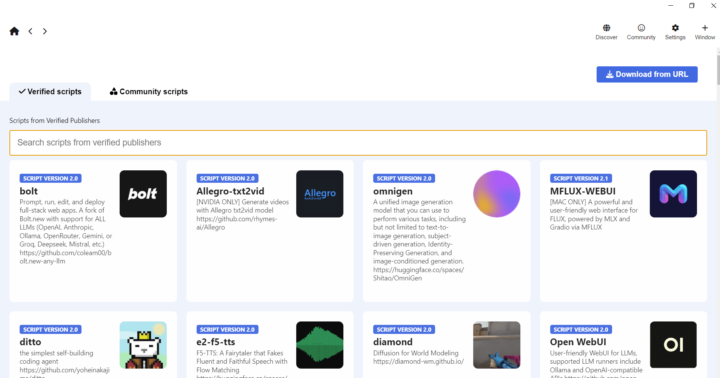Screen dimensions: 720x378
Task: Click 'Scripts from Verified Publishers' heading
Action: [x=55, y=120]
